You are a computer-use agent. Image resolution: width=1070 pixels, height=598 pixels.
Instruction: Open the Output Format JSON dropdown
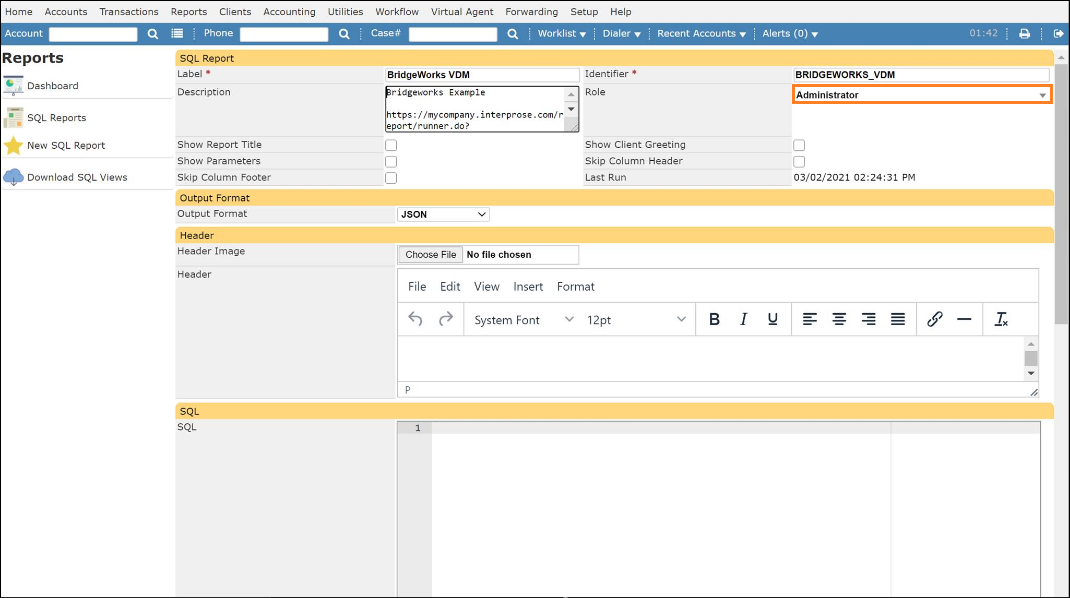click(443, 214)
